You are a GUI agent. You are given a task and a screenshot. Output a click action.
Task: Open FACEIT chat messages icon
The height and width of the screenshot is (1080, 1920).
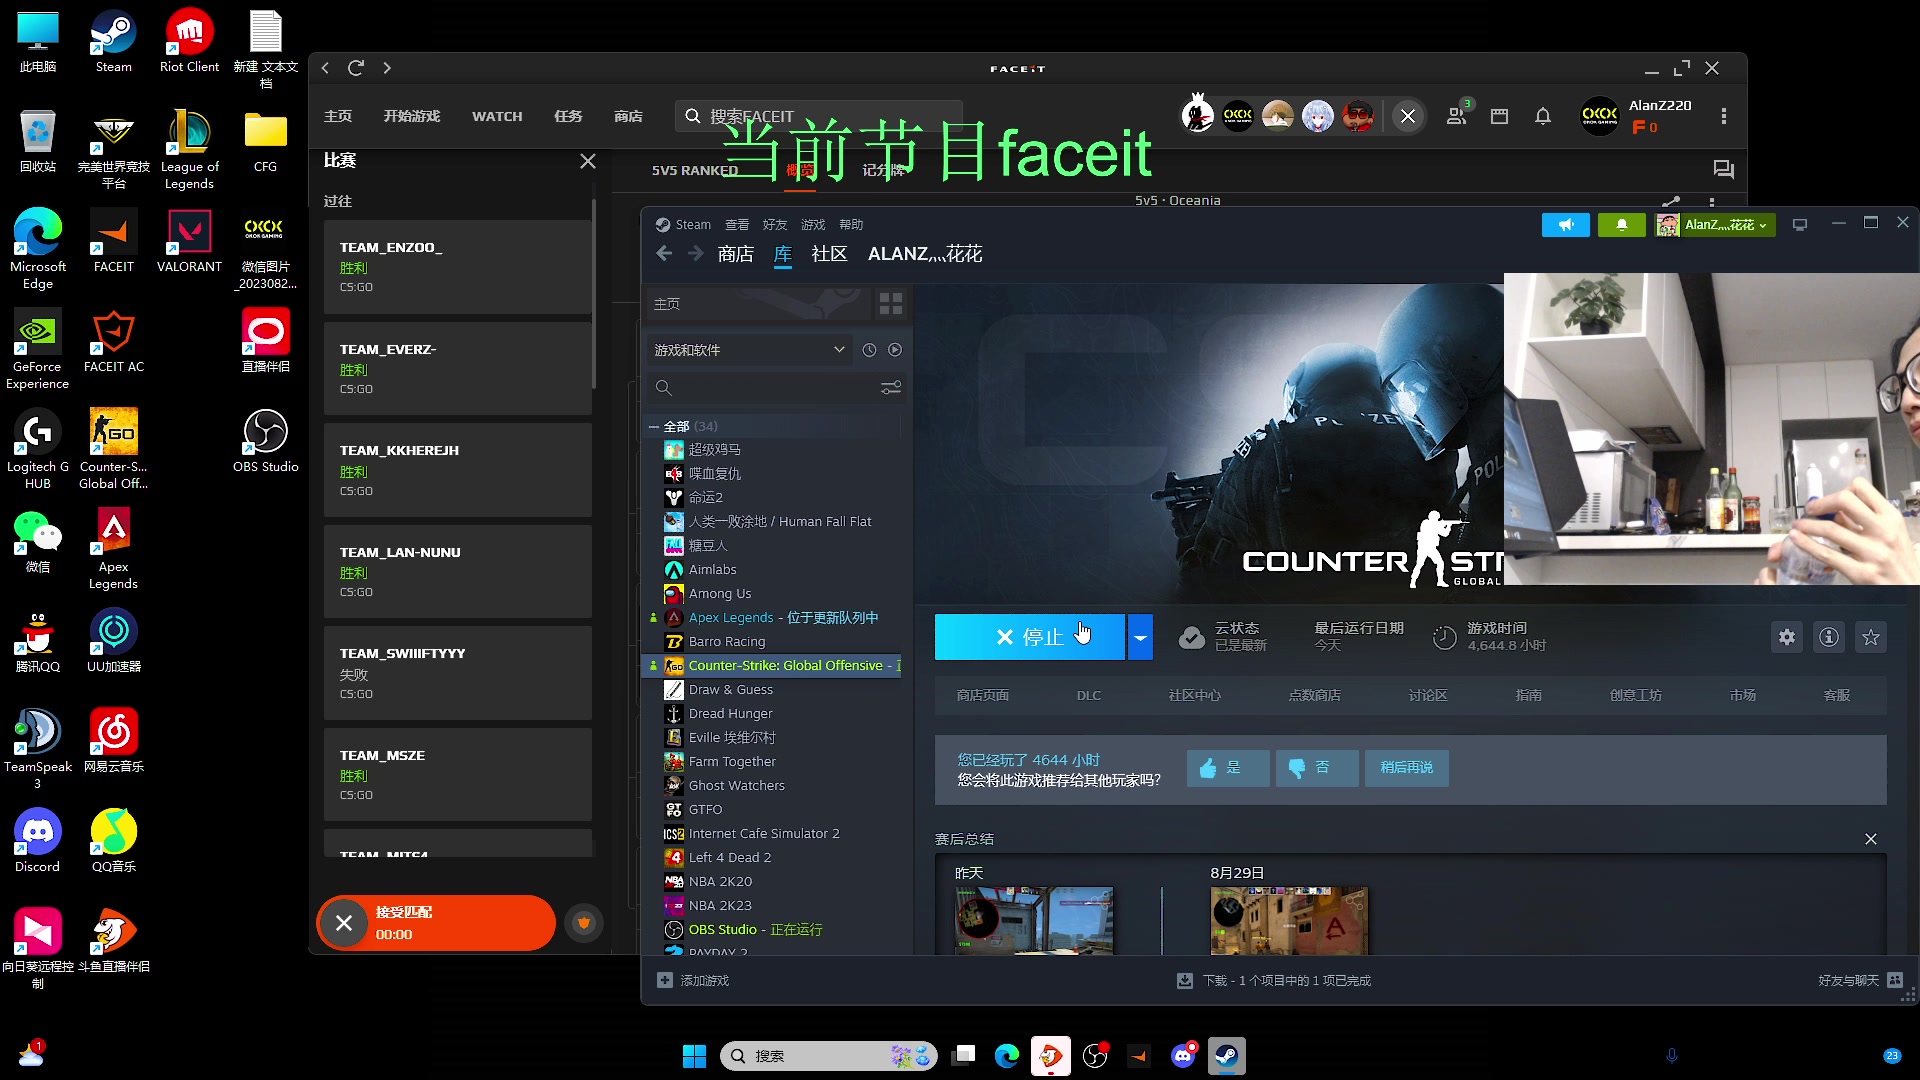pyautogui.click(x=1723, y=169)
